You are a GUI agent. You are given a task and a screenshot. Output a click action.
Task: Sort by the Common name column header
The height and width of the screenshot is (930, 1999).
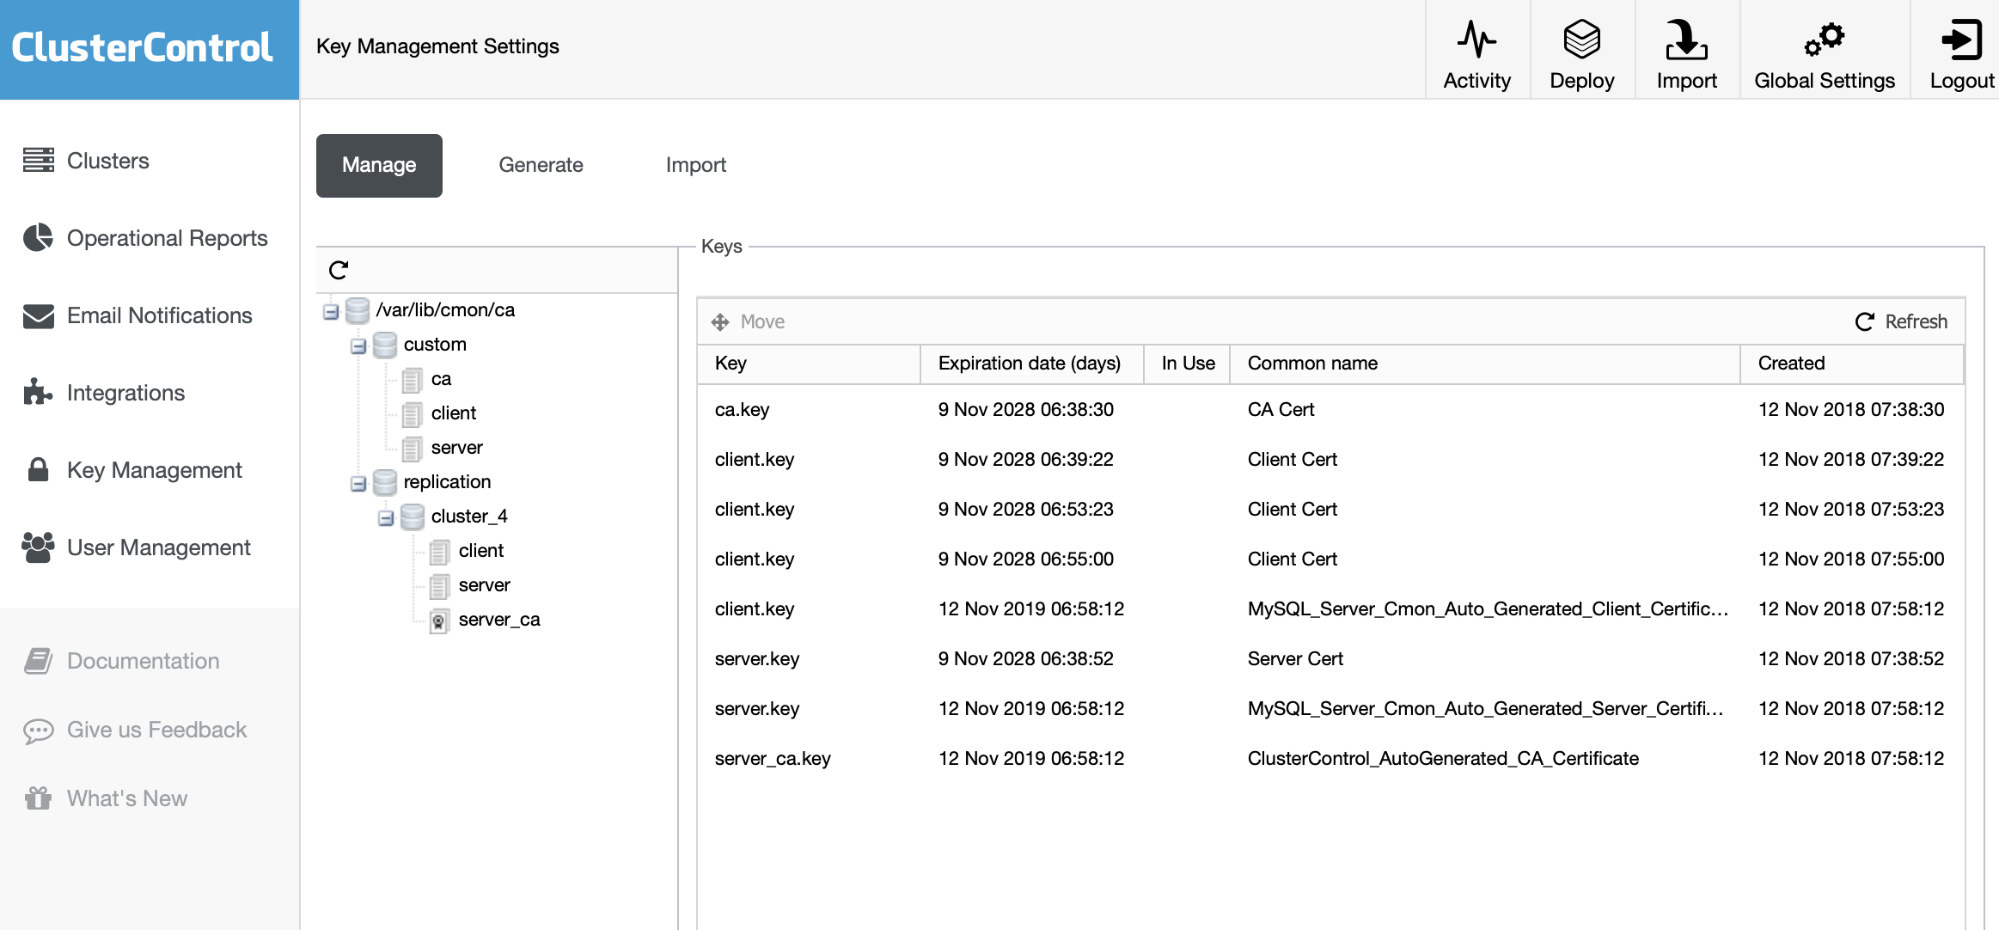(x=1485, y=364)
